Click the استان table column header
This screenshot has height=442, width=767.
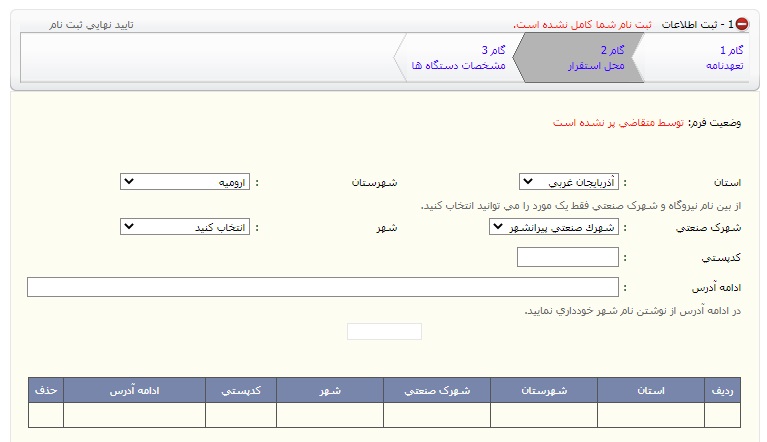(x=651, y=391)
